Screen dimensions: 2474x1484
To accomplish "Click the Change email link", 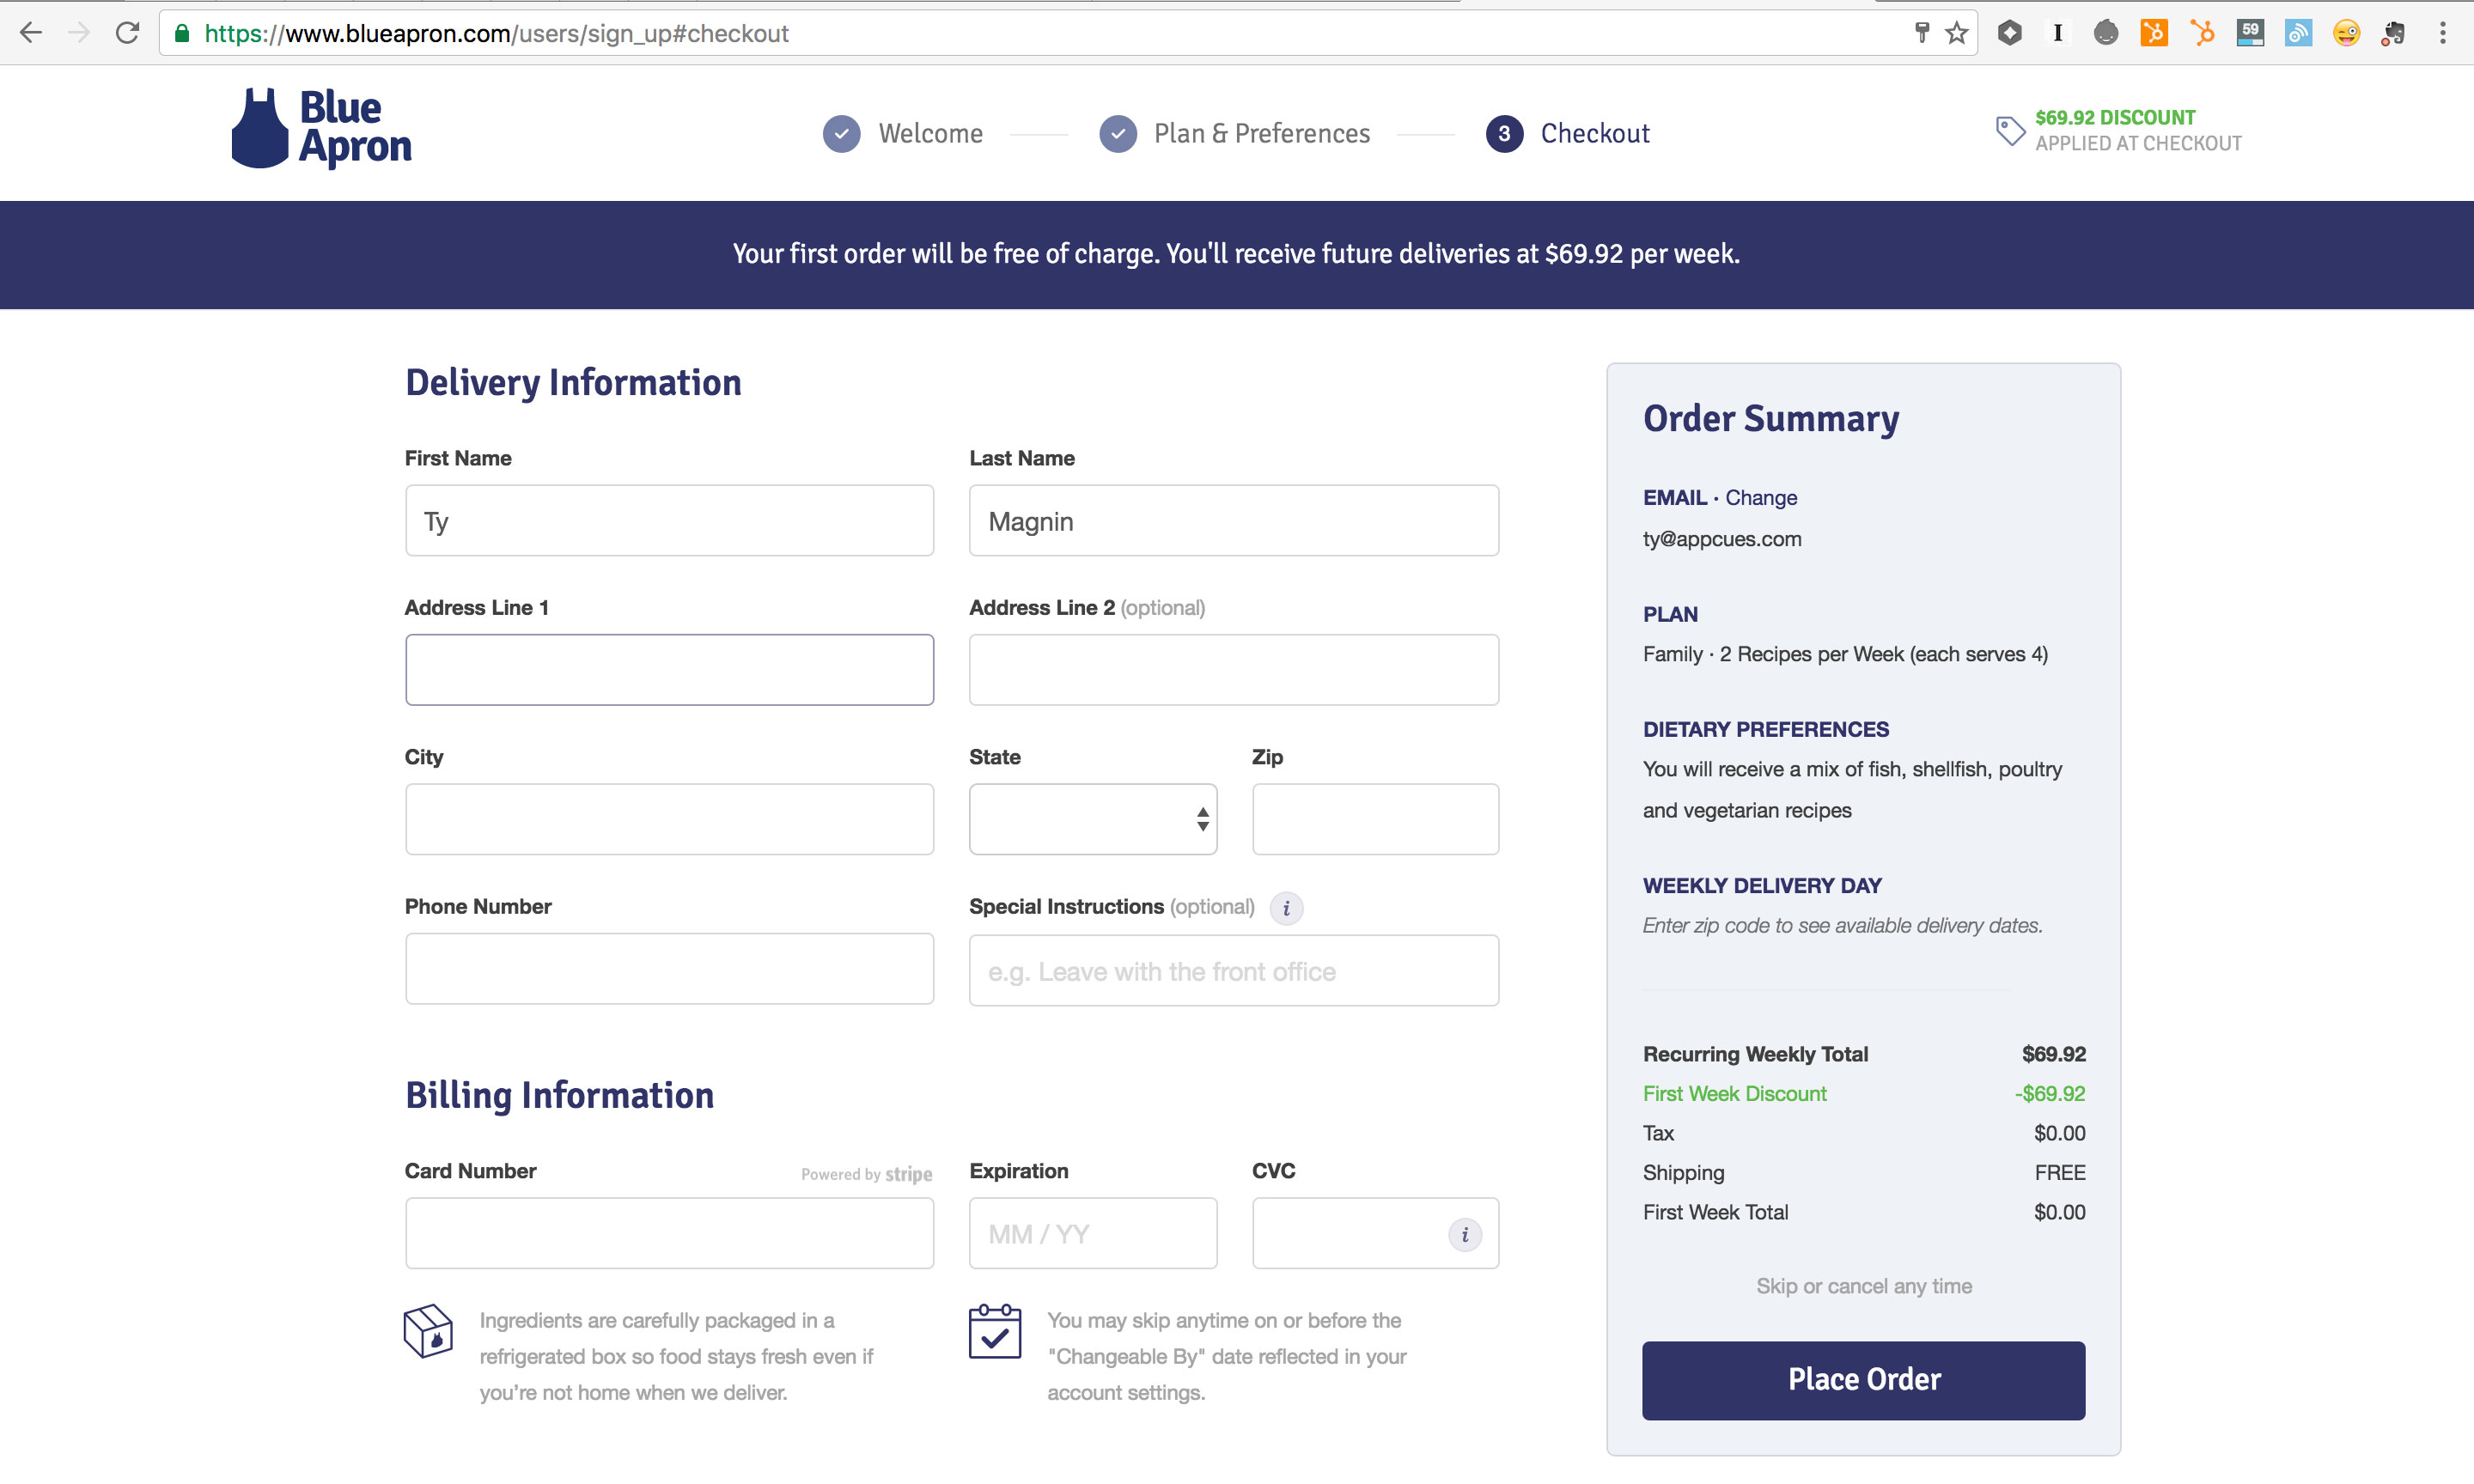I will coord(1761,498).
